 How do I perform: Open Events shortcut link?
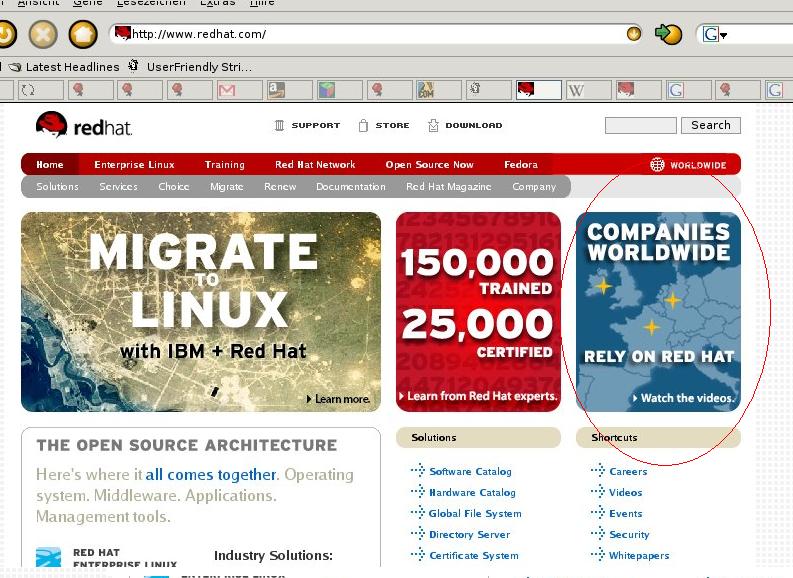click(x=626, y=514)
